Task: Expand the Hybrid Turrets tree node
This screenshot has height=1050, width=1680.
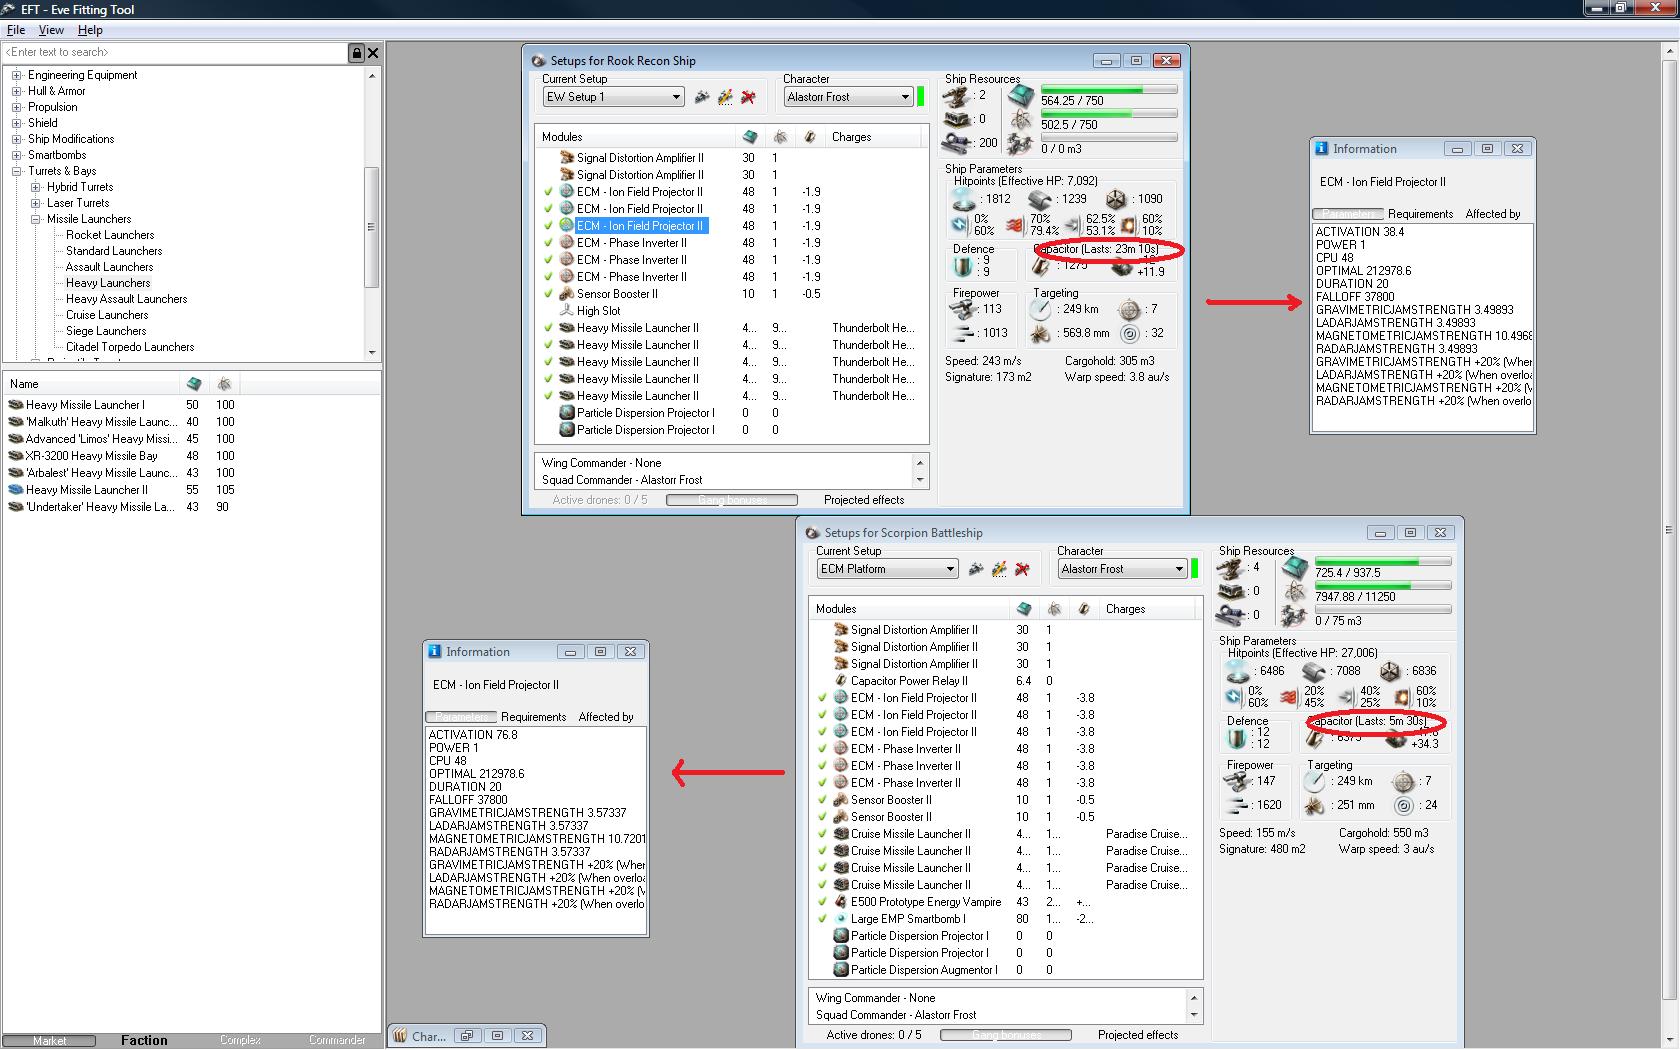Action: [x=35, y=187]
